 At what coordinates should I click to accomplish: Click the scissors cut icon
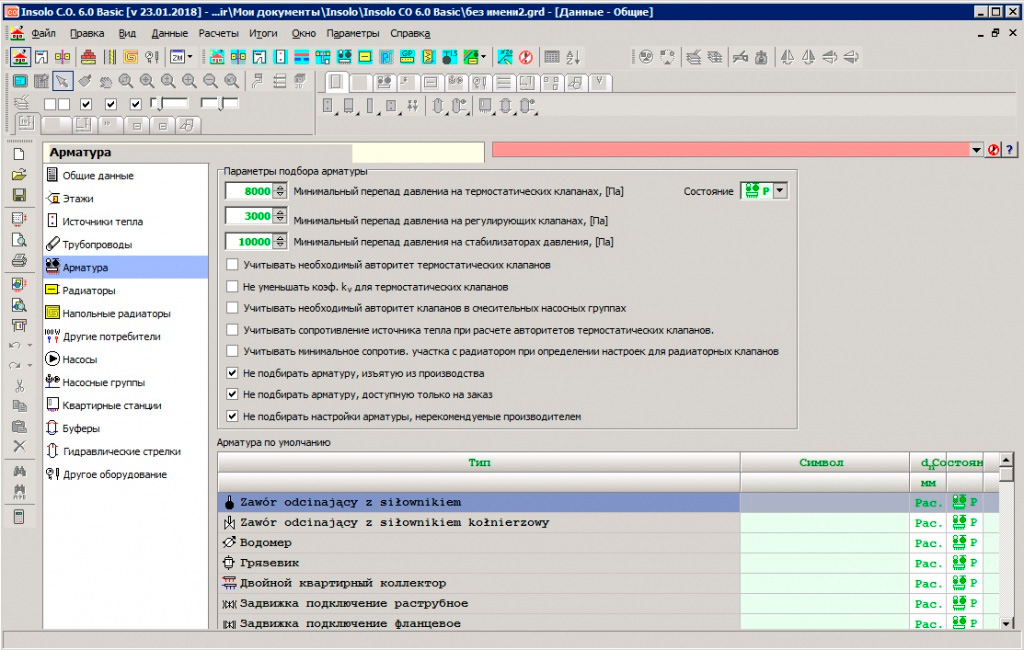(x=19, y=385)
